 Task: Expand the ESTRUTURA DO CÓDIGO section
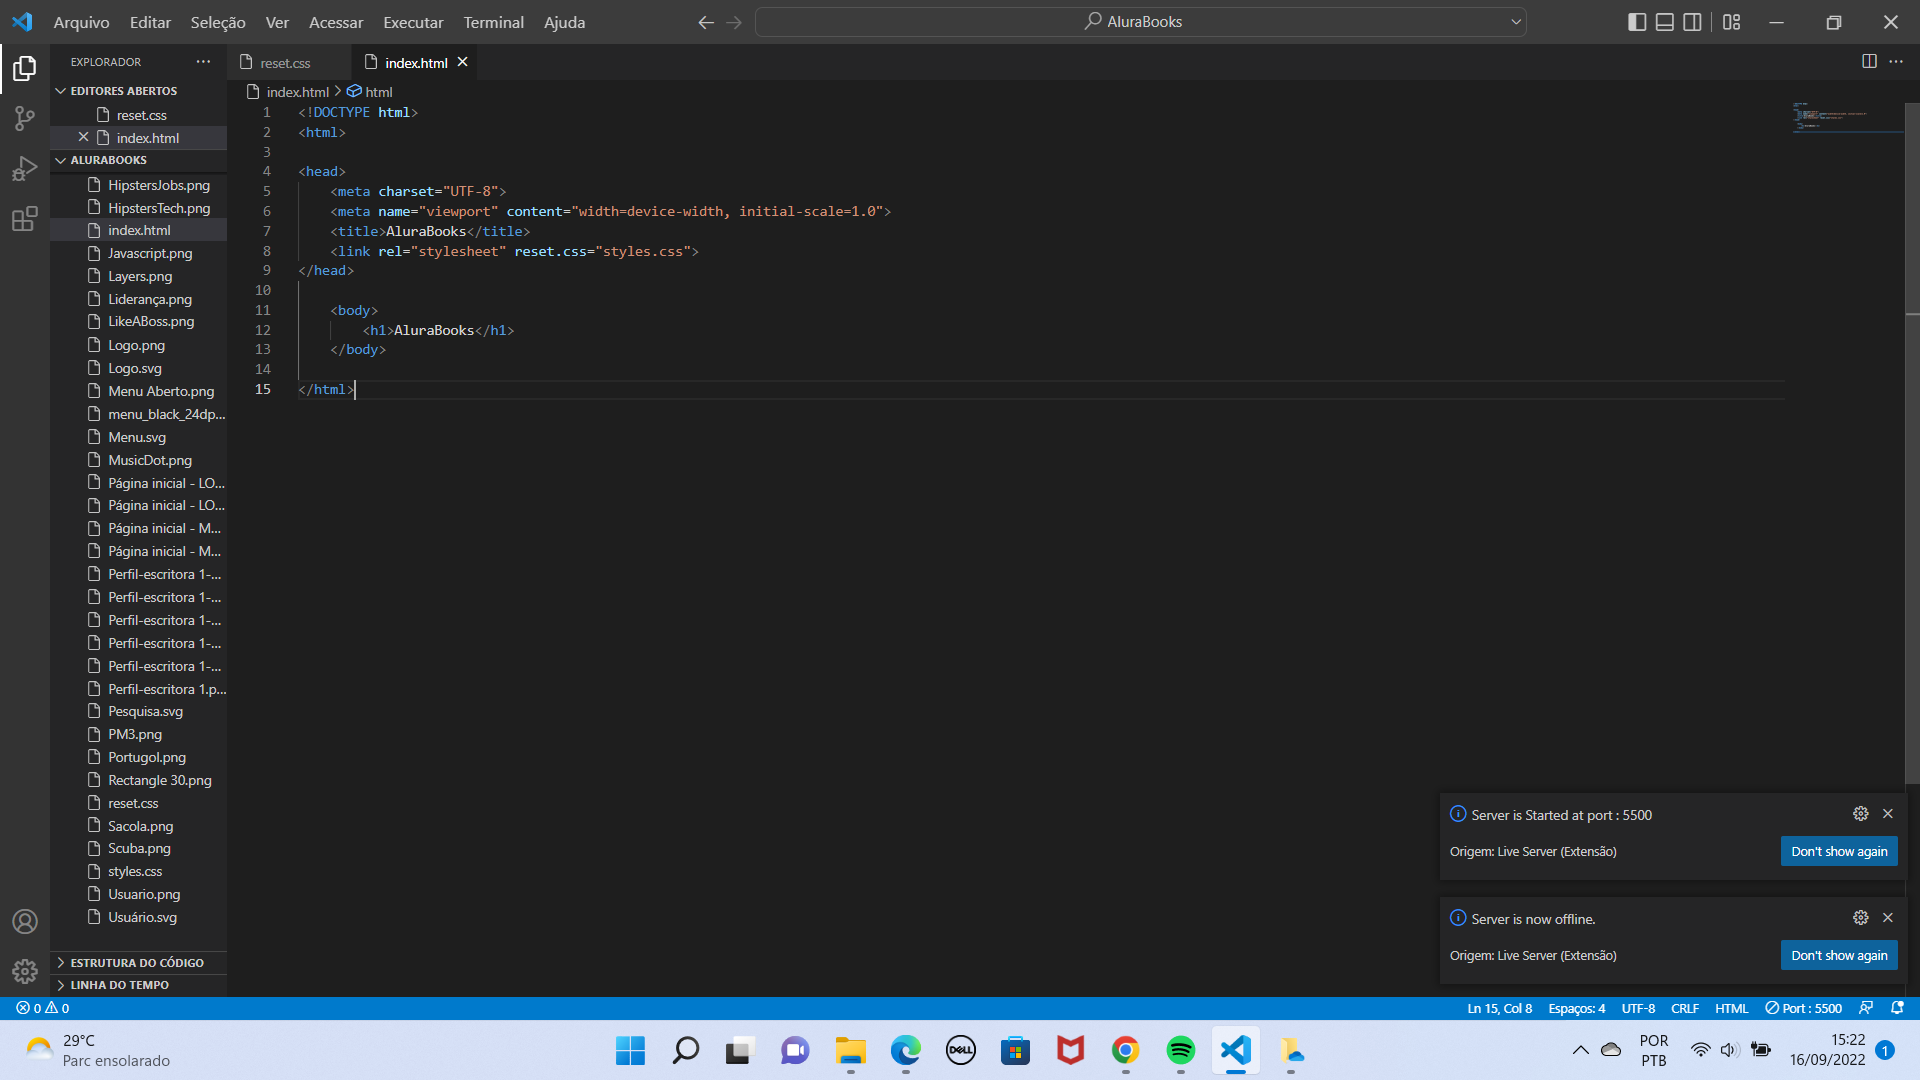click(137, 961)
